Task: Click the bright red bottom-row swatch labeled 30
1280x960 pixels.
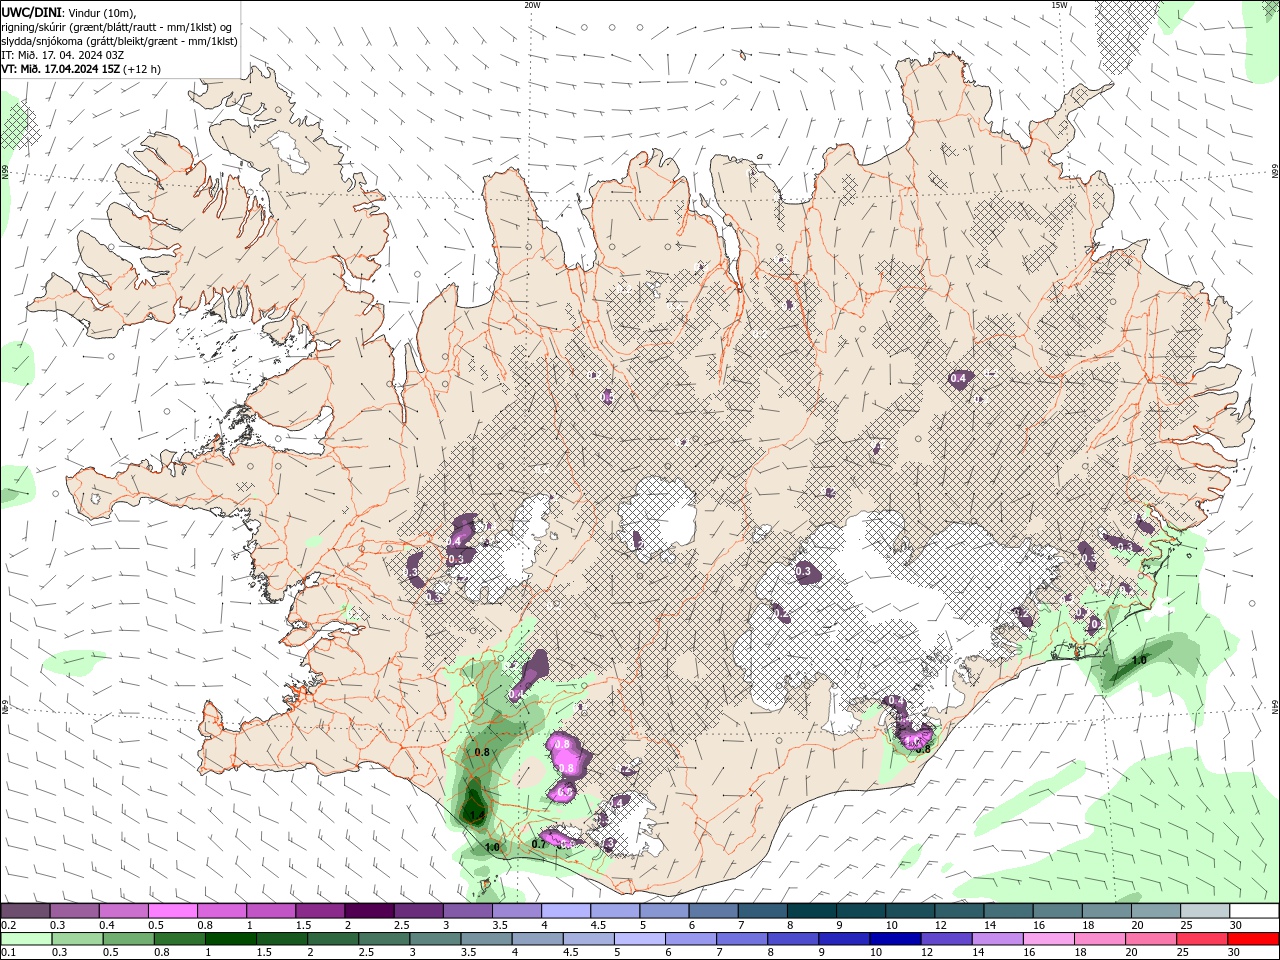Action: [x=1253, y=939]
